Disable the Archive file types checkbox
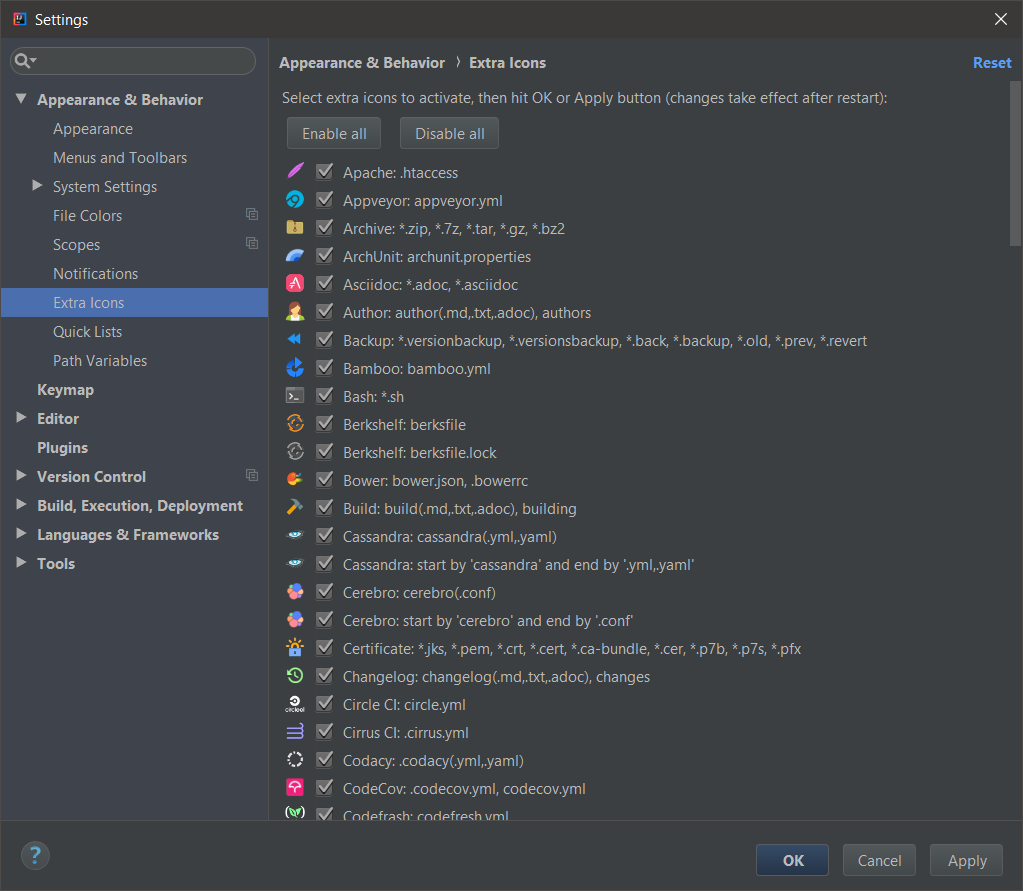 point(324,228)
